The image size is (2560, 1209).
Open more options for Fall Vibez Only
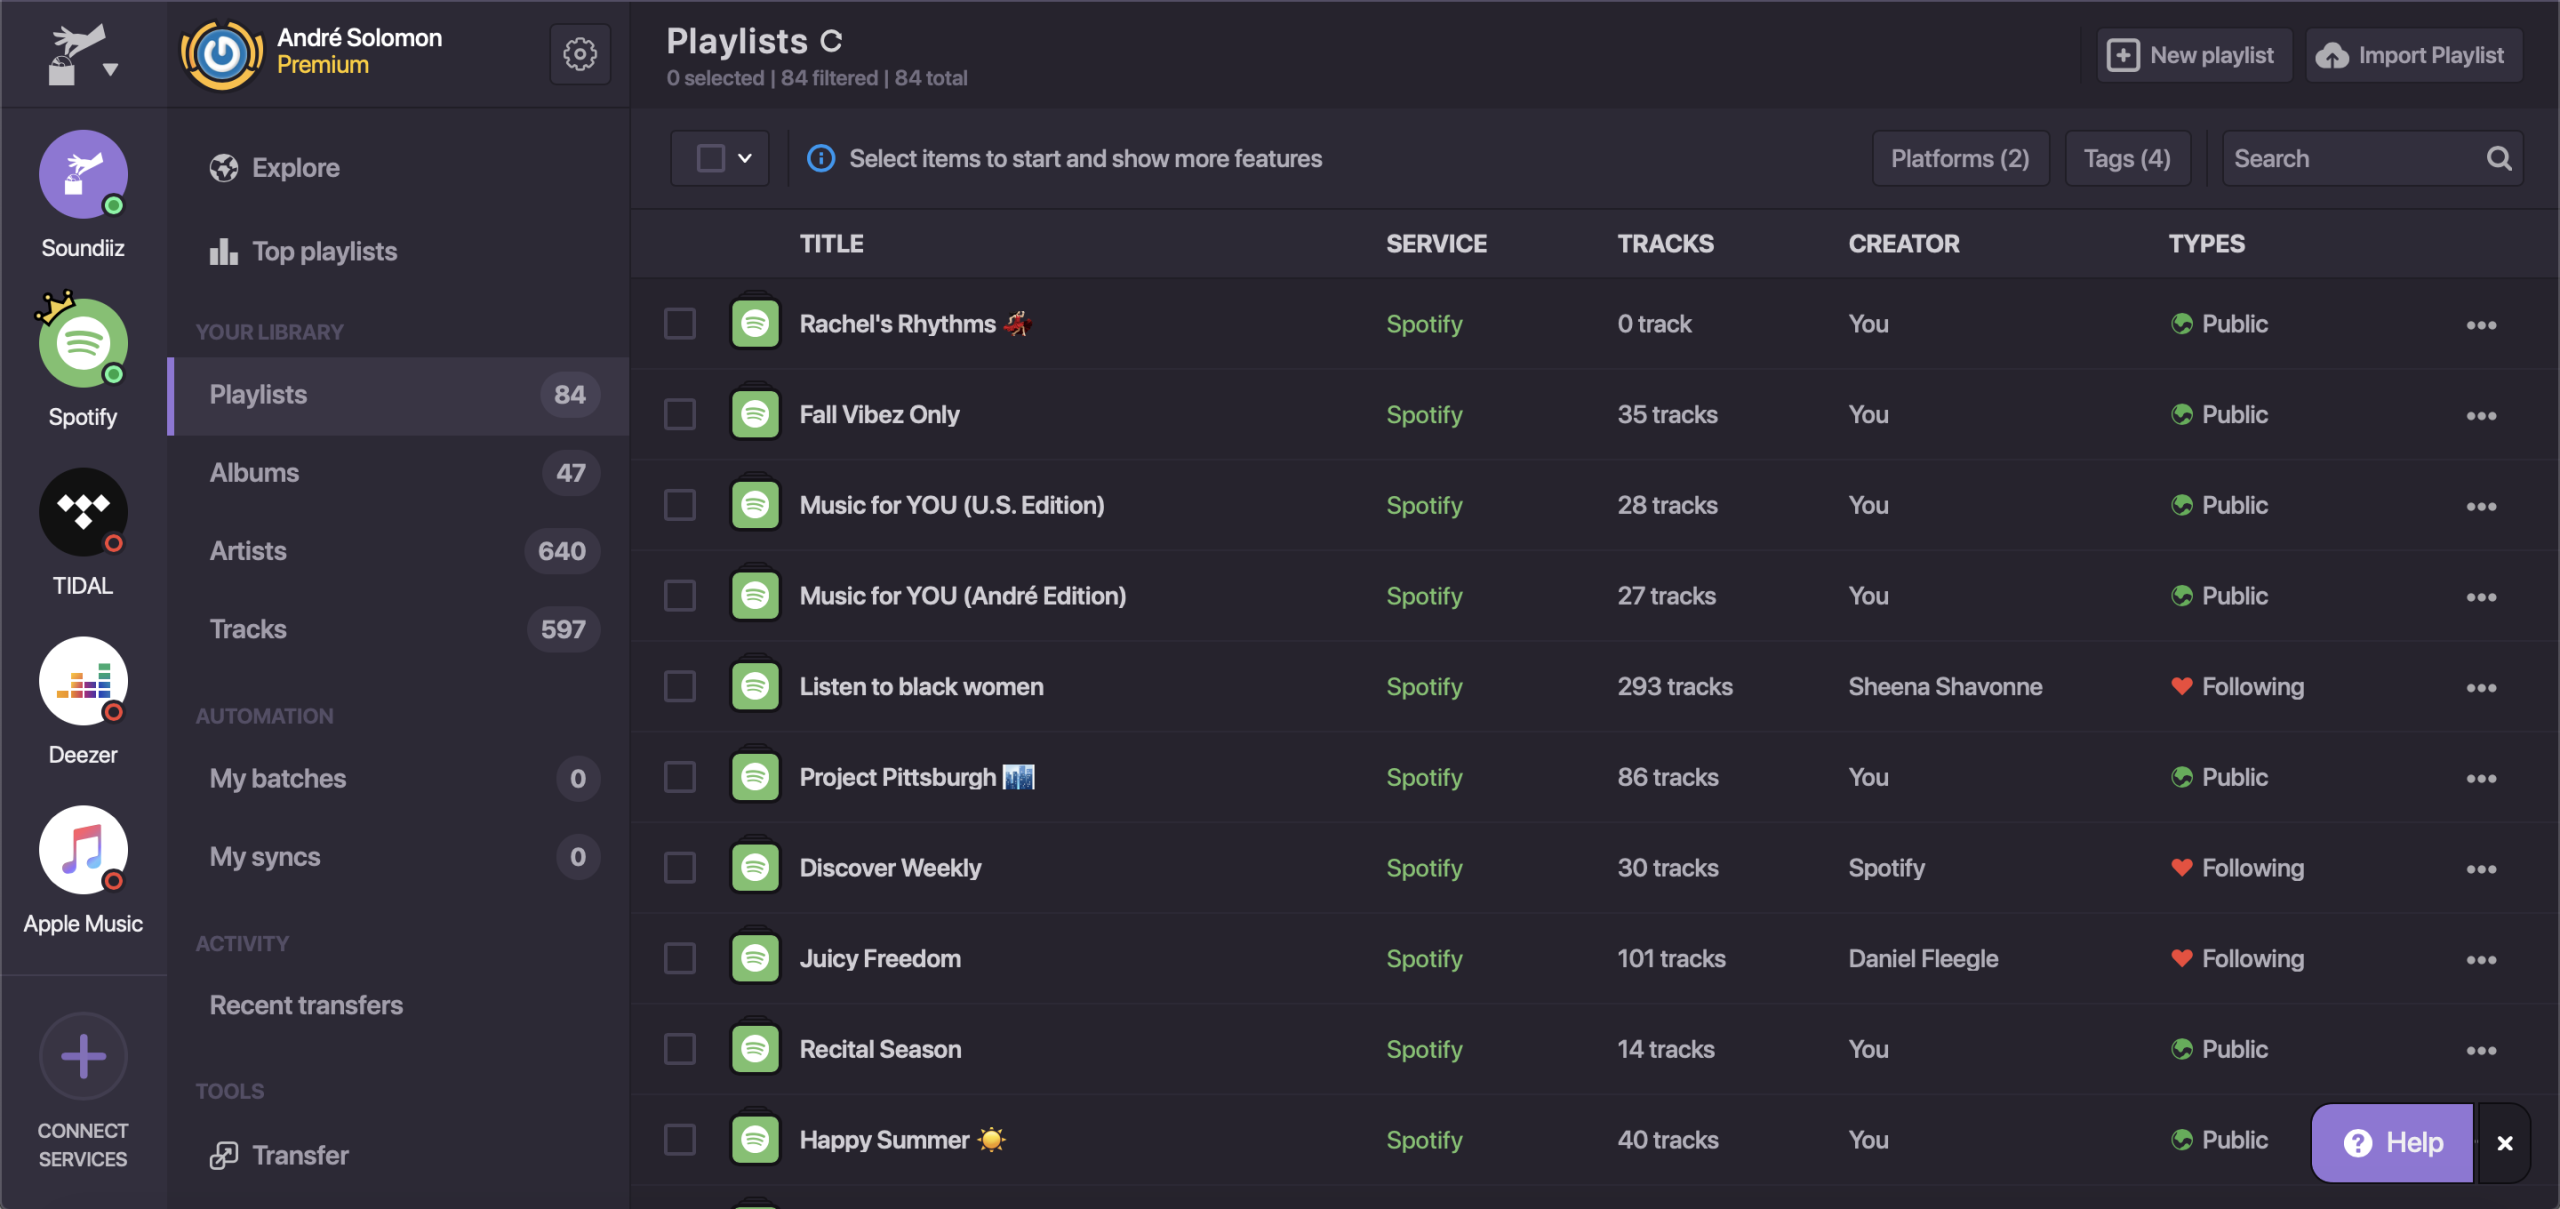point(2481,416)
